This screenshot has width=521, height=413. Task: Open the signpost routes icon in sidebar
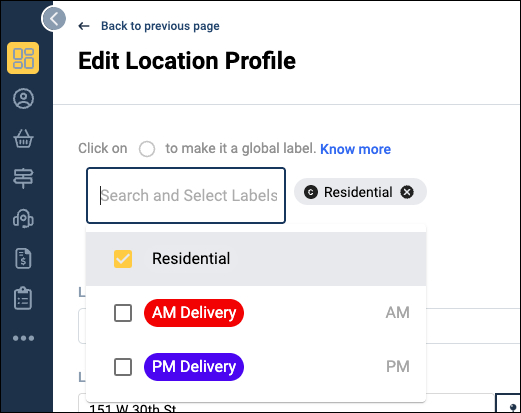pos(23,178)
